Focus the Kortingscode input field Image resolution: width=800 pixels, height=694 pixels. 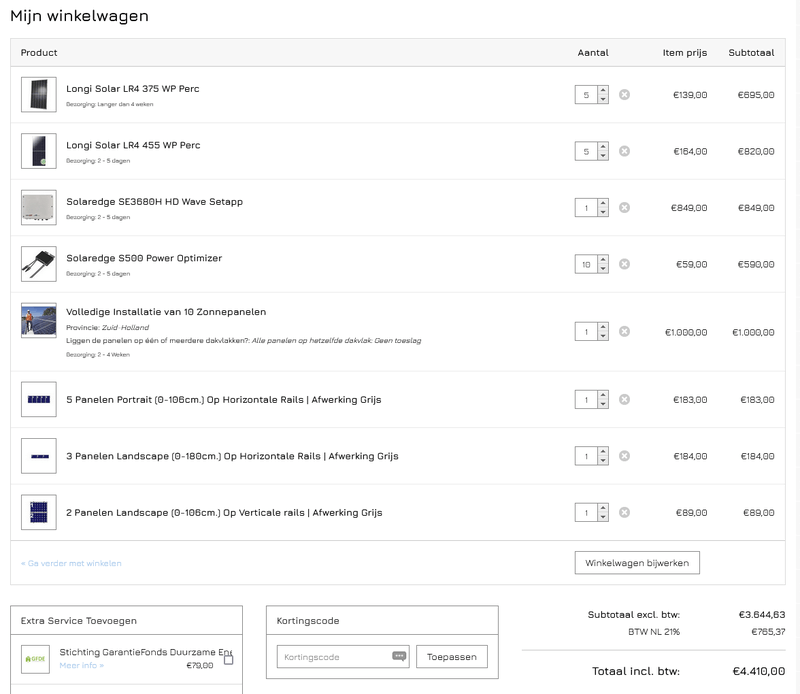click(x=333, y=657)
